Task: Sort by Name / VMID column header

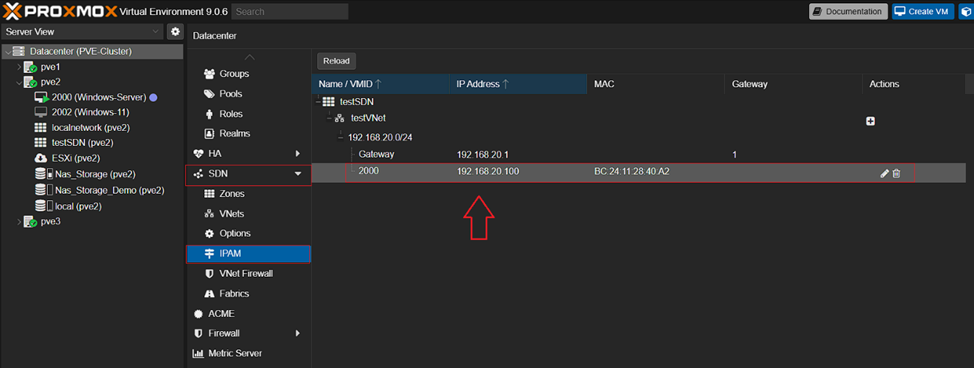Action: click(x=380, y=84)
